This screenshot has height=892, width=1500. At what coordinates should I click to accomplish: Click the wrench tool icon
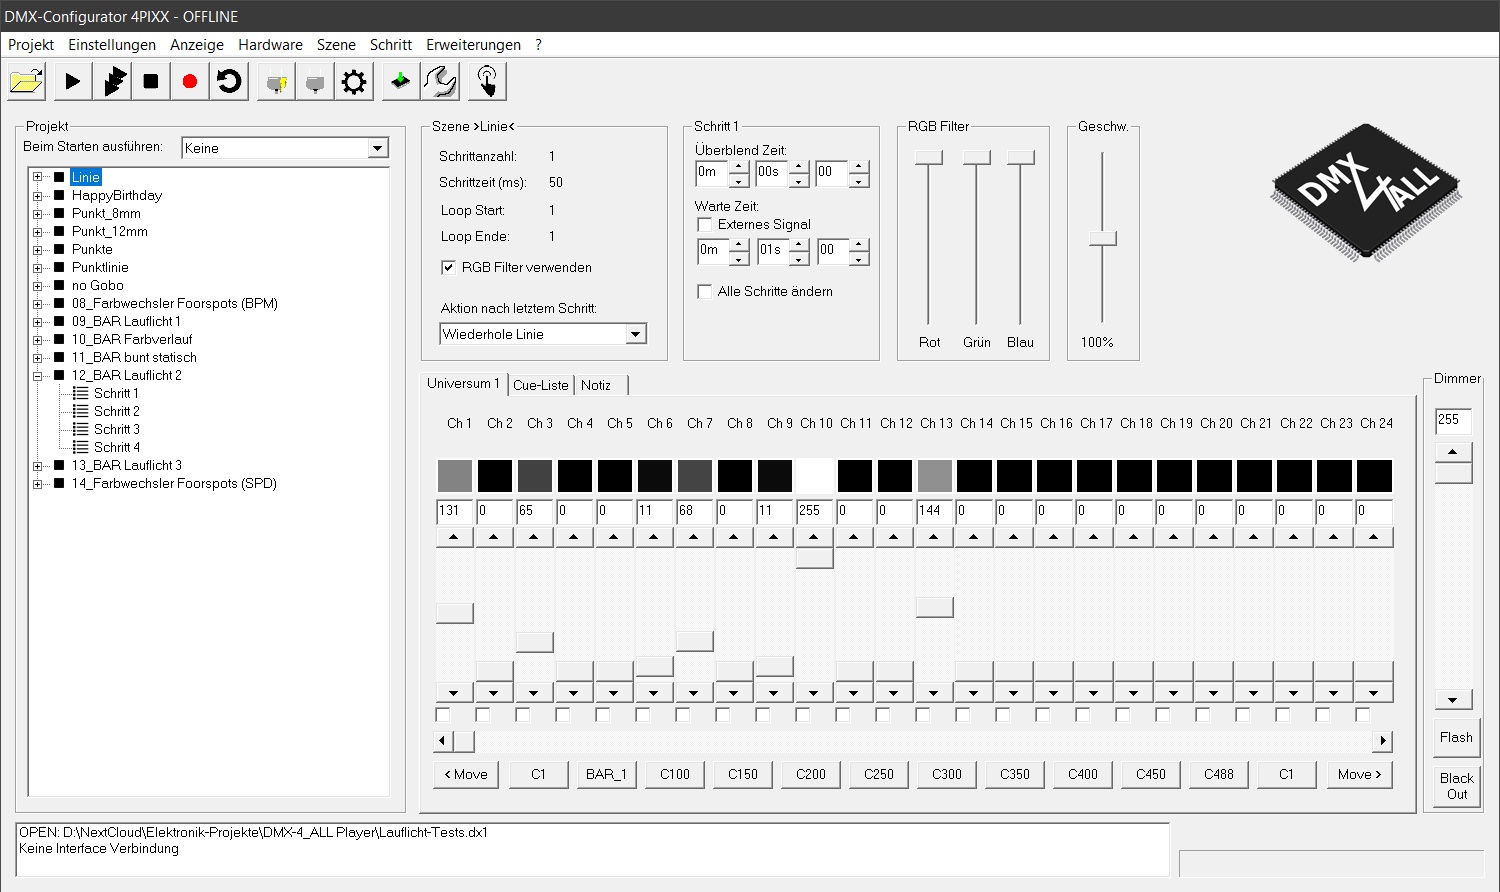tap(440, 81)
